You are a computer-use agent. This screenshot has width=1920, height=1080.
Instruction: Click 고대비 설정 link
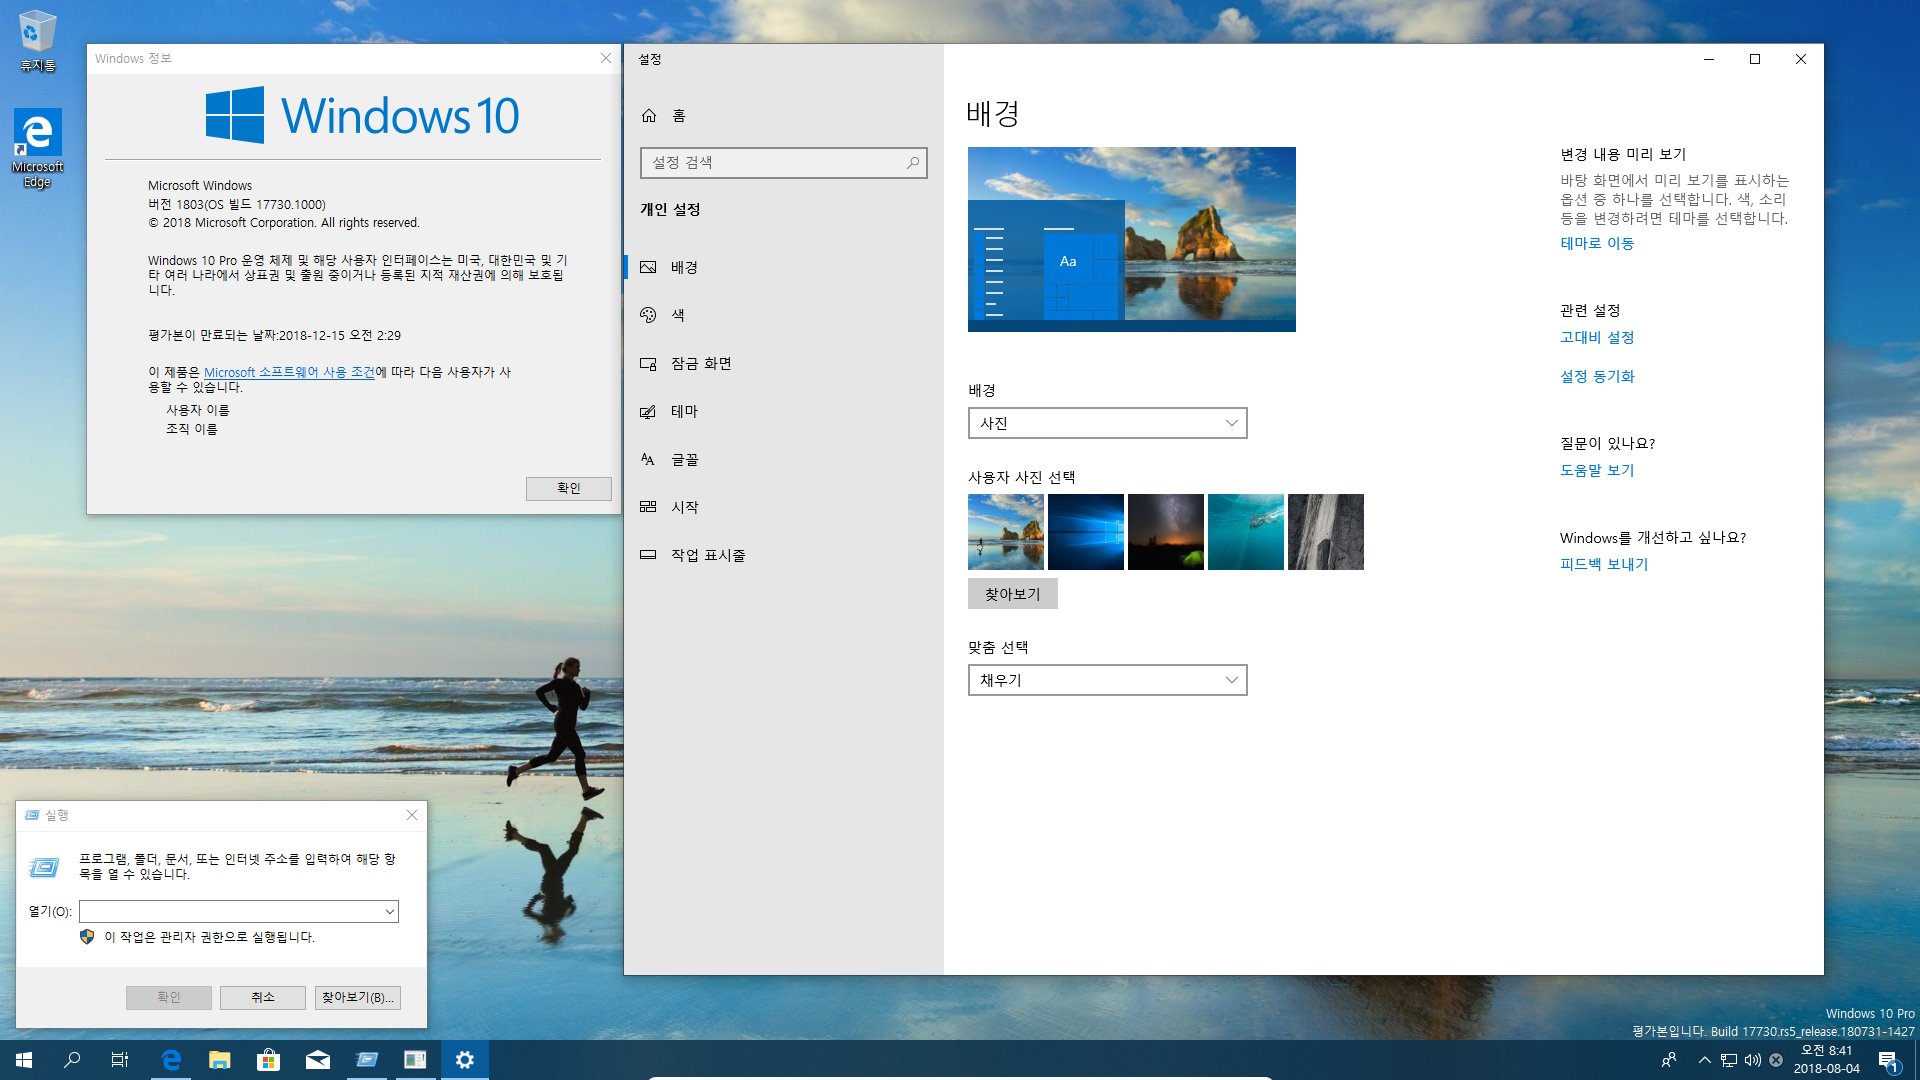[1597, 337]
